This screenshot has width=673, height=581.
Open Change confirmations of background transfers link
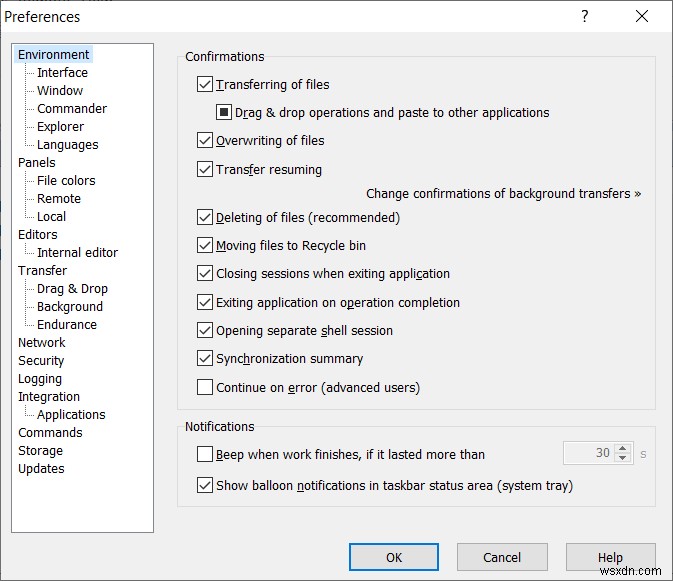tap(503, 194)
